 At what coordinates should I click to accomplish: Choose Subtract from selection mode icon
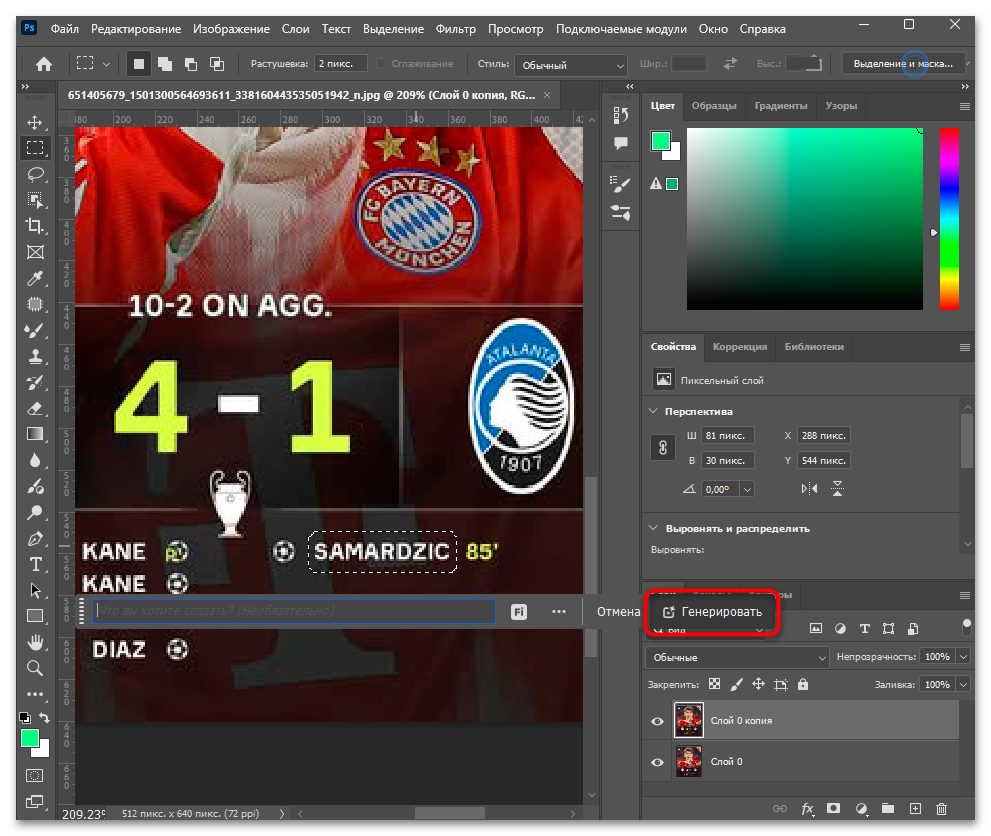pos(191,64)
